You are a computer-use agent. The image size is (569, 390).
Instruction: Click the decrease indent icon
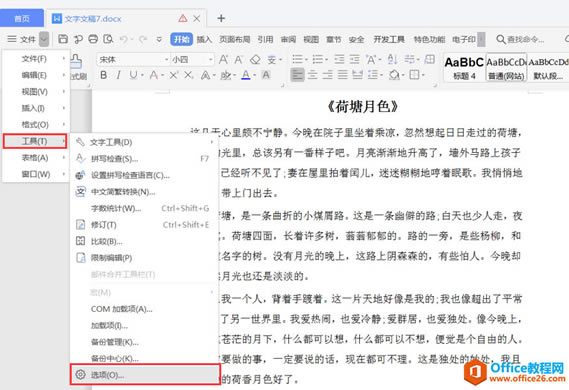point(339,59)
